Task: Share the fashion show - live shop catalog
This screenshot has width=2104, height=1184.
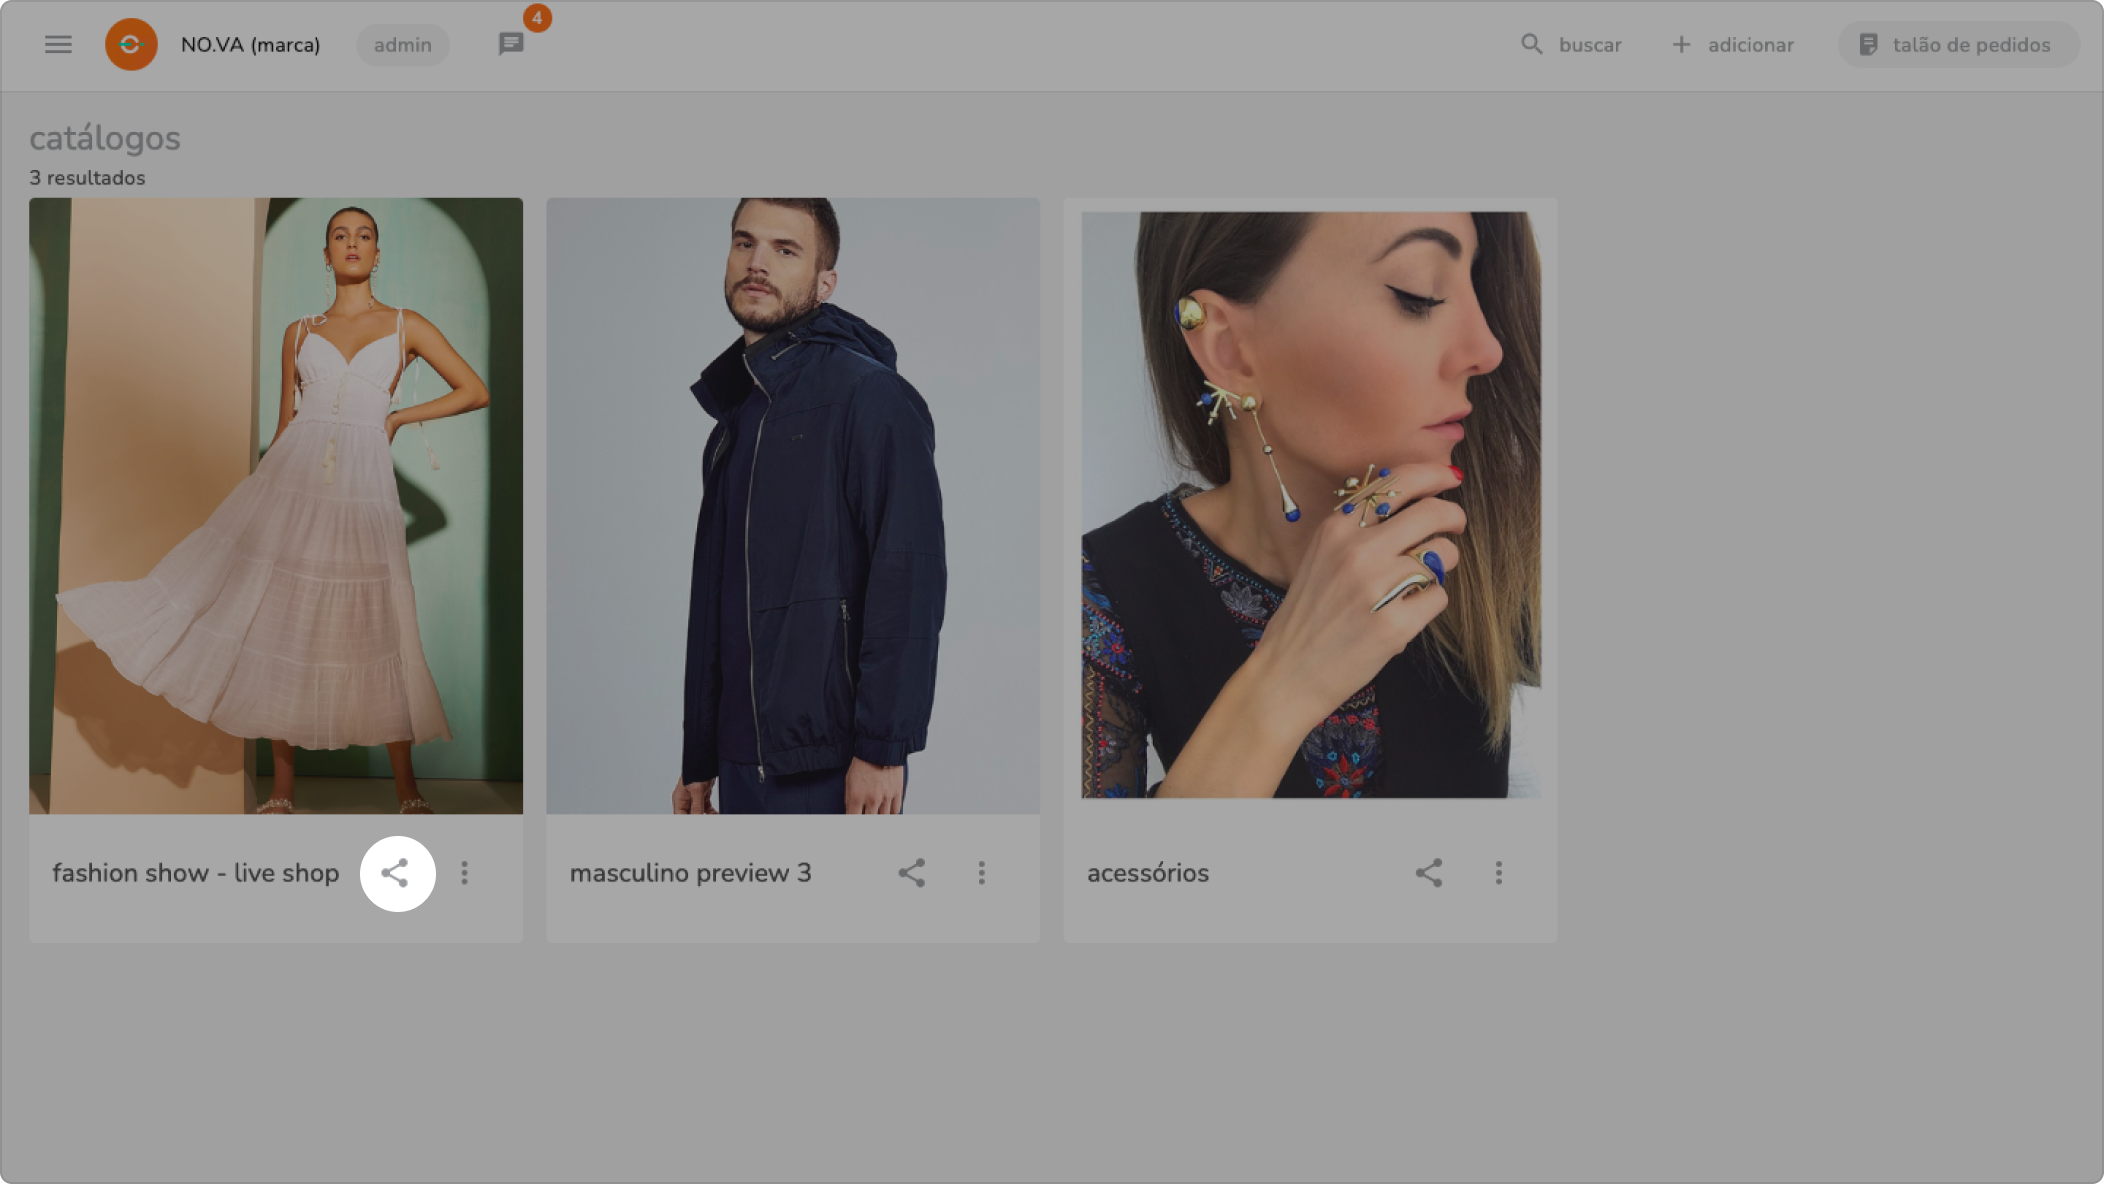Action: (x=397, y=873)
